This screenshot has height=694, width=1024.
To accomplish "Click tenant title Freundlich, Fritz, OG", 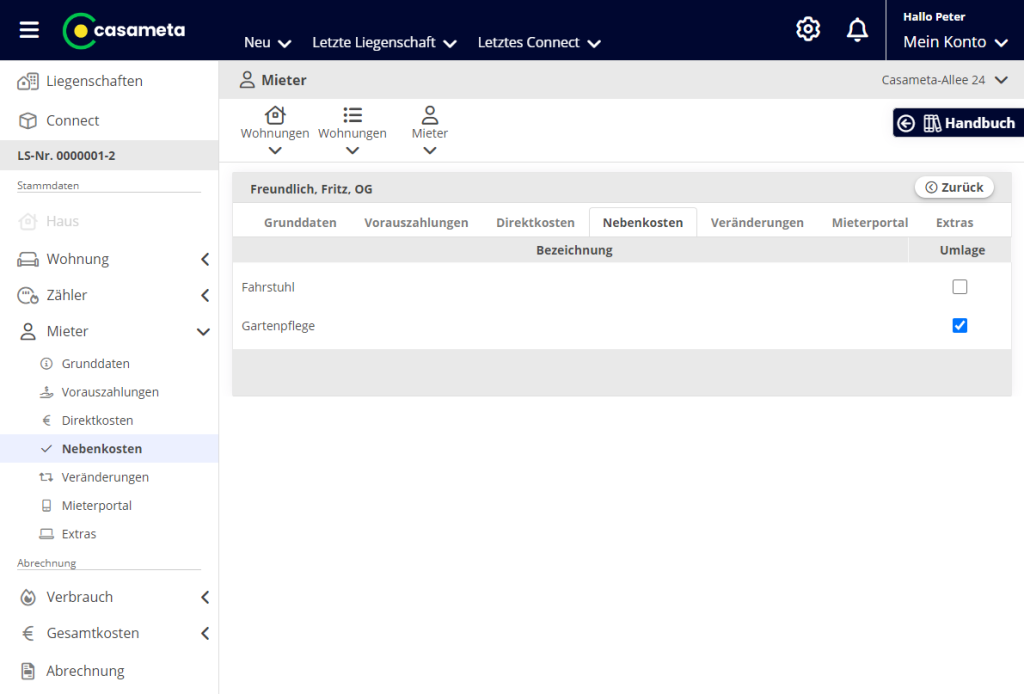I will (311, 189).
